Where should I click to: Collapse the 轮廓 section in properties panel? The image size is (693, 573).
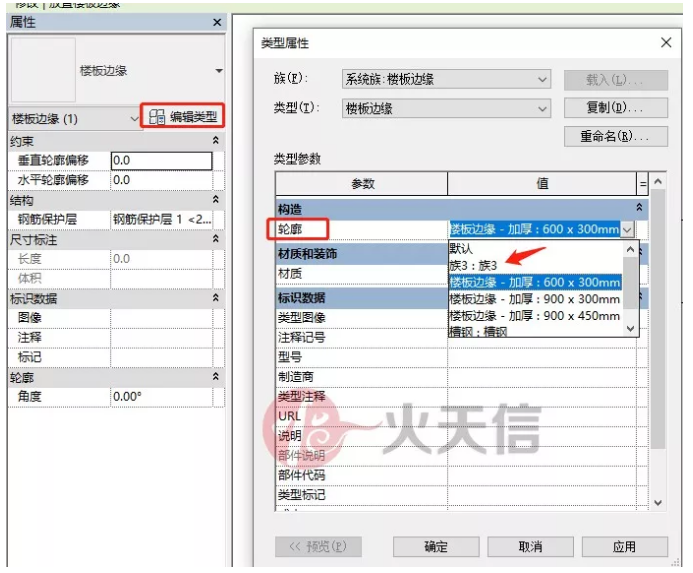215,377
